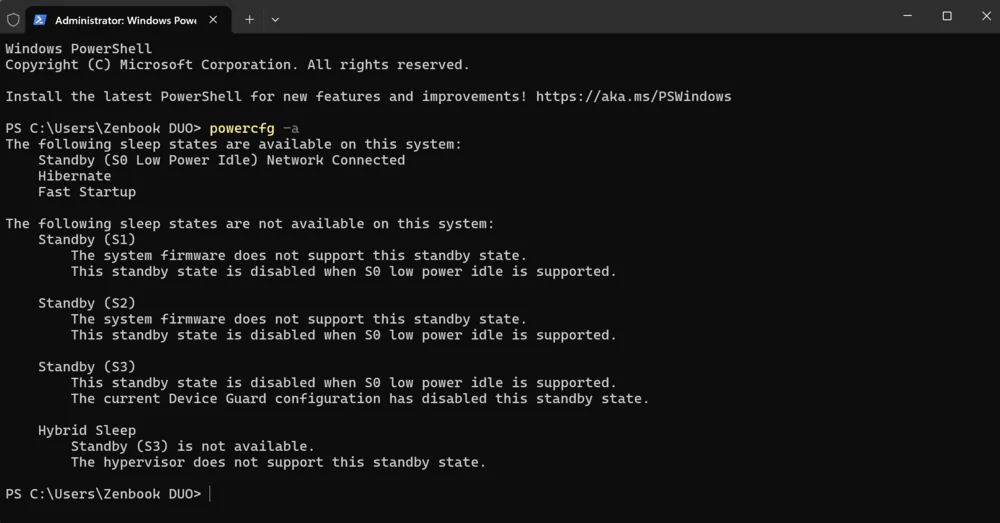
Task: Minimize the terminal window
Action: click(908, 16)
